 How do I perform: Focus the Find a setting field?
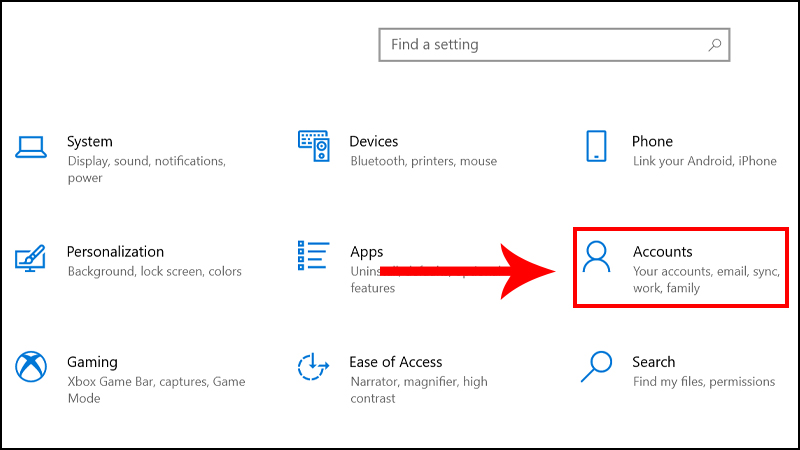pos(540,45)
